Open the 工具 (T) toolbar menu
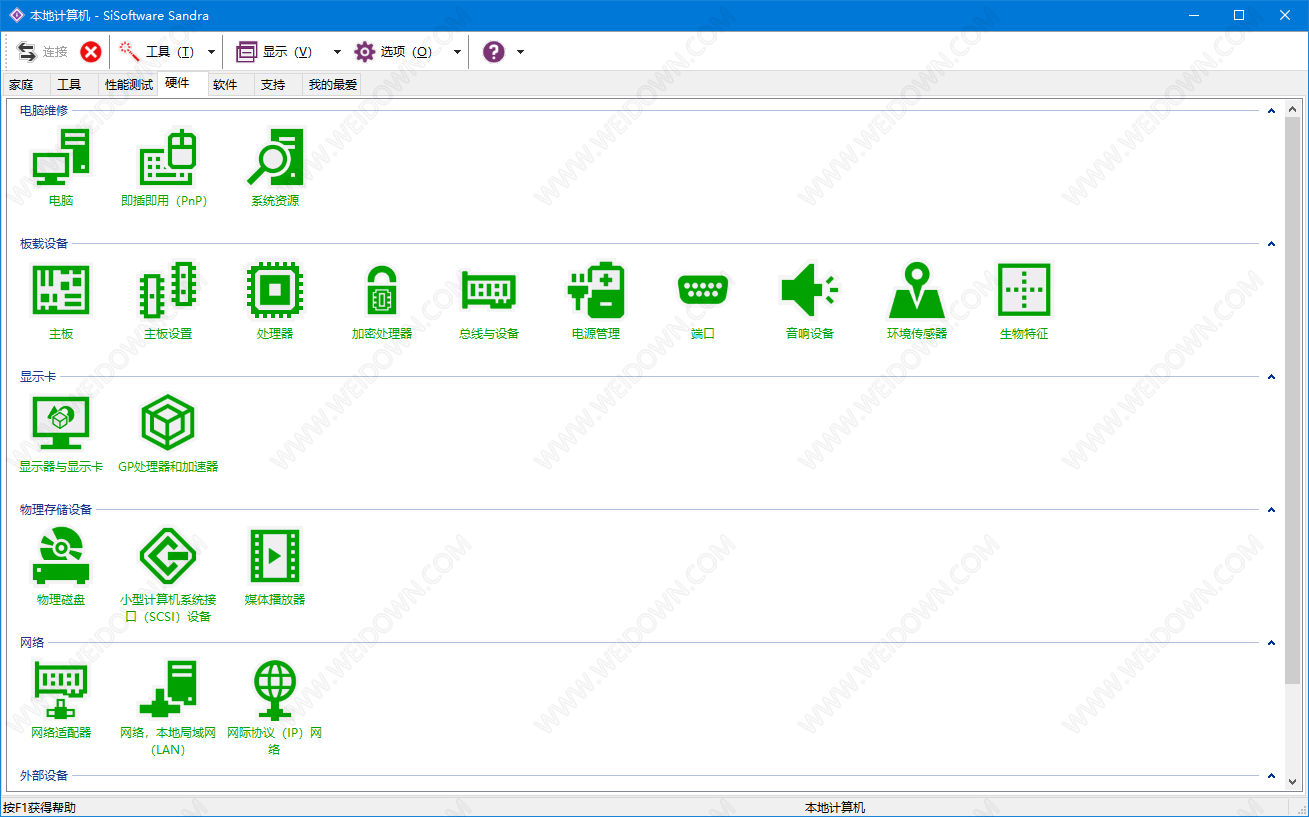The image size is (1309, 817). point(158,52)
